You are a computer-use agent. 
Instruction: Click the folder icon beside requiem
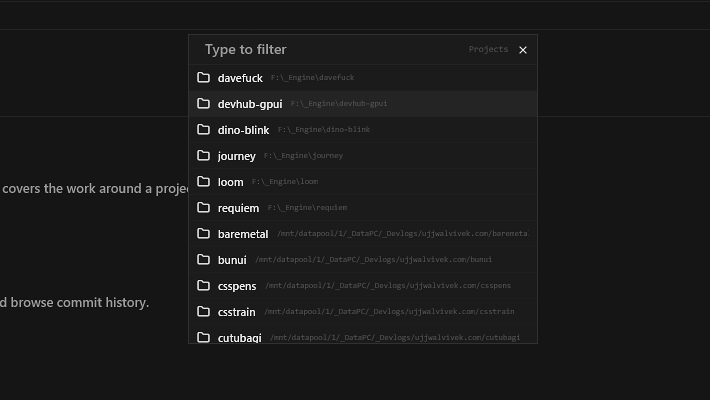203,207
